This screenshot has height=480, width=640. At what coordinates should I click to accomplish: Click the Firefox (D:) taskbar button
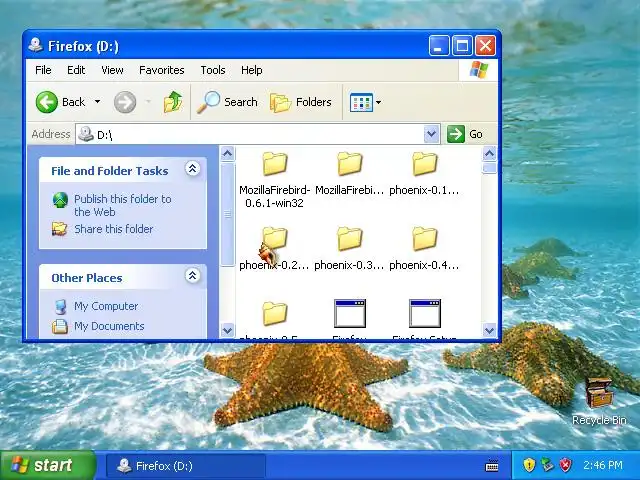[186, 466]
